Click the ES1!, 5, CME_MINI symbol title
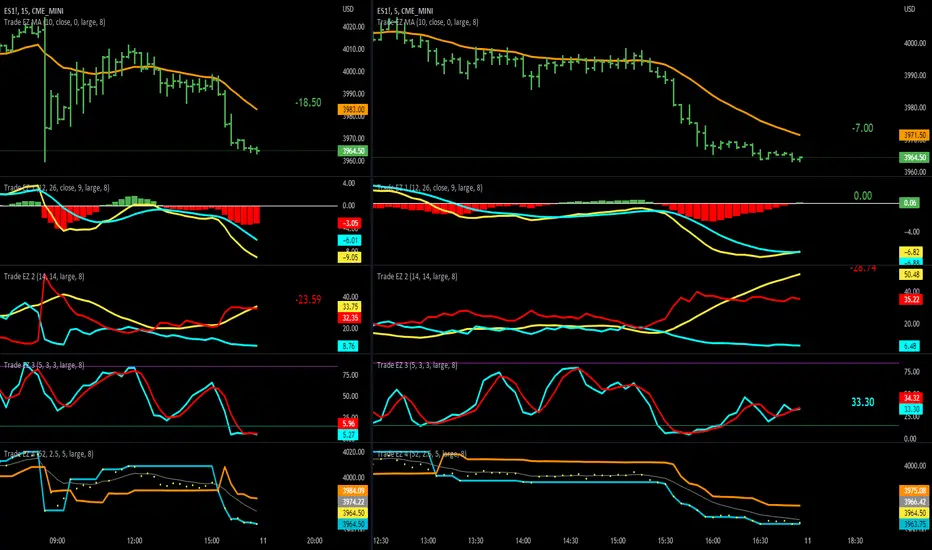The height and width of the screenshot is (550, 932). pos(405,11)
